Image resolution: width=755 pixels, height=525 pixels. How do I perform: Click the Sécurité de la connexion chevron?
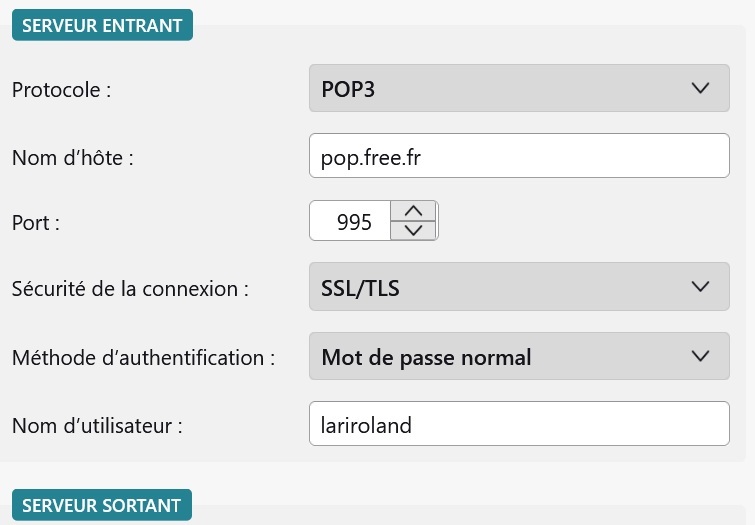(700, 287)
